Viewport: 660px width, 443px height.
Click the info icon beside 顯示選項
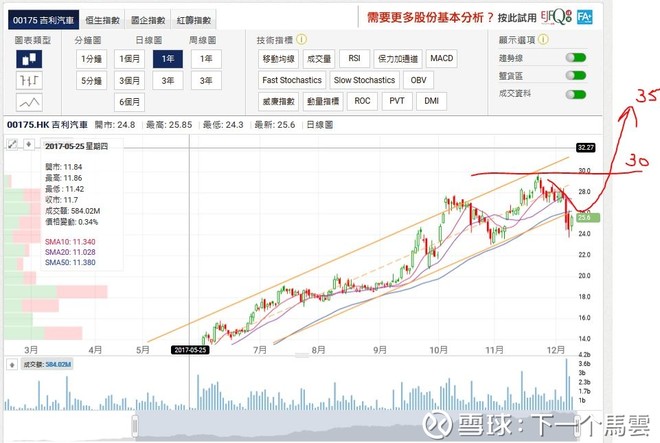click(543, 40)
